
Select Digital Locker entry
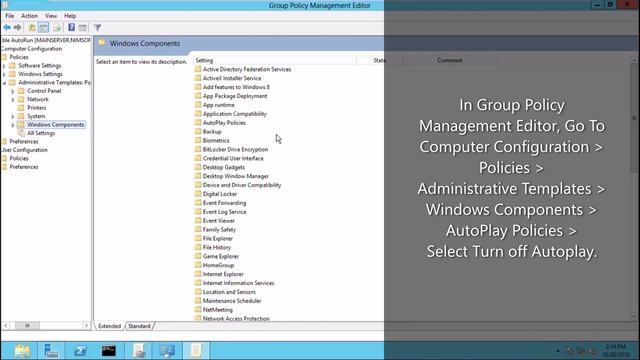(220, 194)
